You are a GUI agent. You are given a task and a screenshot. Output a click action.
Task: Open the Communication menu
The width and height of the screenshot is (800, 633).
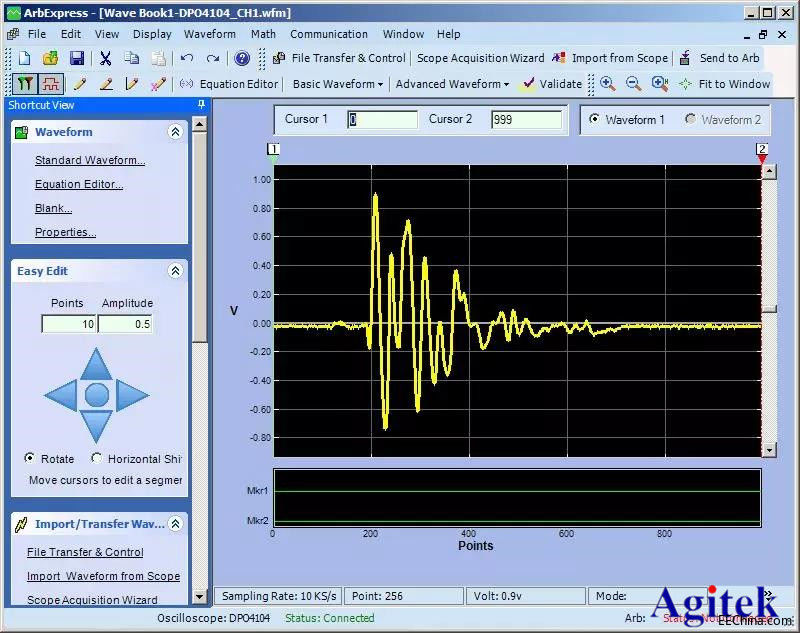pos(329,34)
